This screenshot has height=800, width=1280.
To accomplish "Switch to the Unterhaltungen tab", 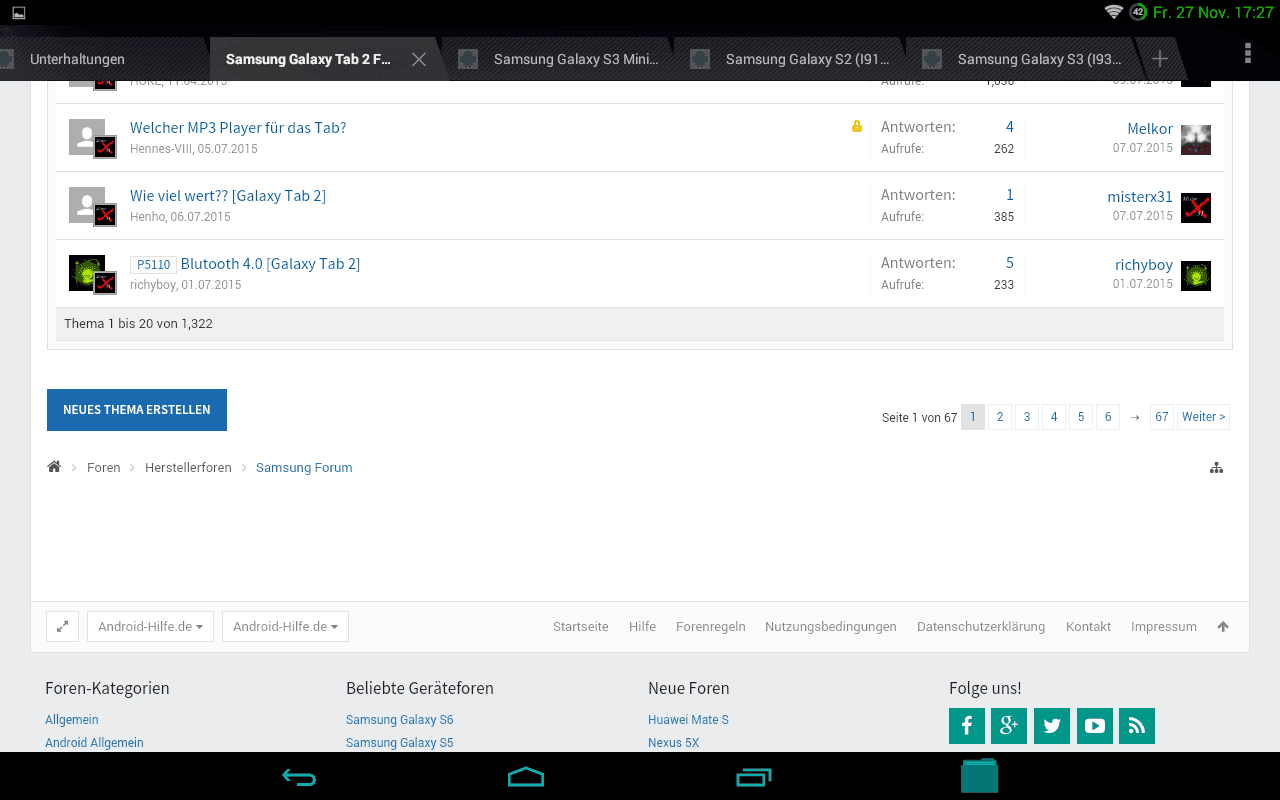I will [77, 60].
